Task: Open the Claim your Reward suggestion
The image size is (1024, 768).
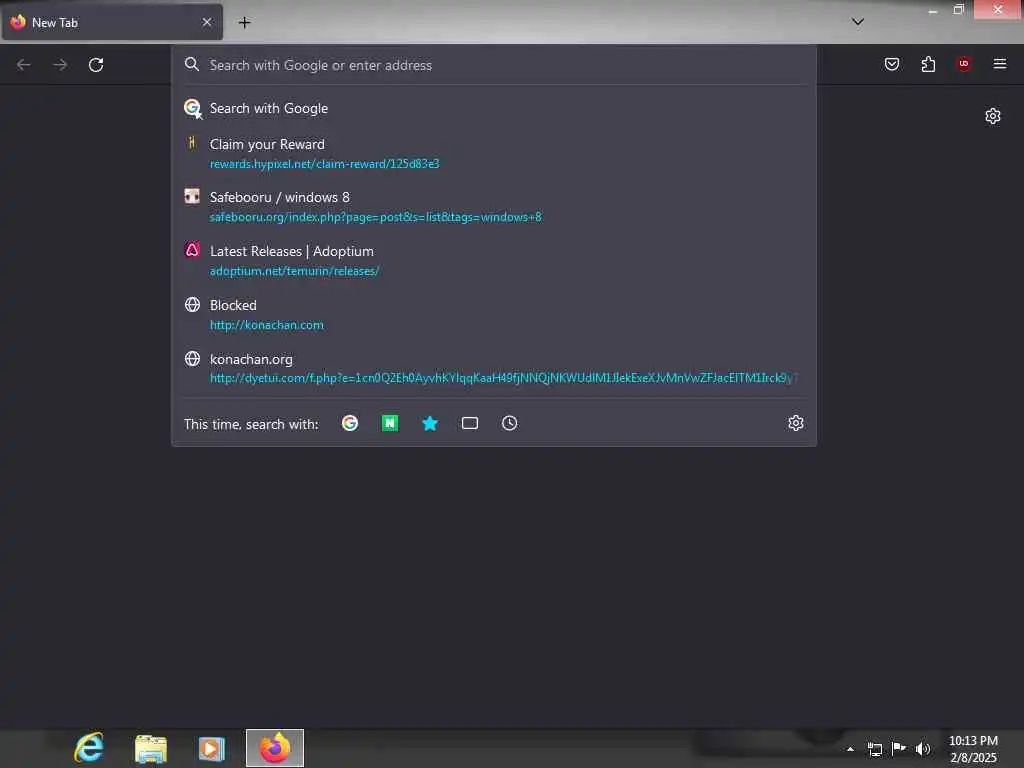Action: (494, 153)
